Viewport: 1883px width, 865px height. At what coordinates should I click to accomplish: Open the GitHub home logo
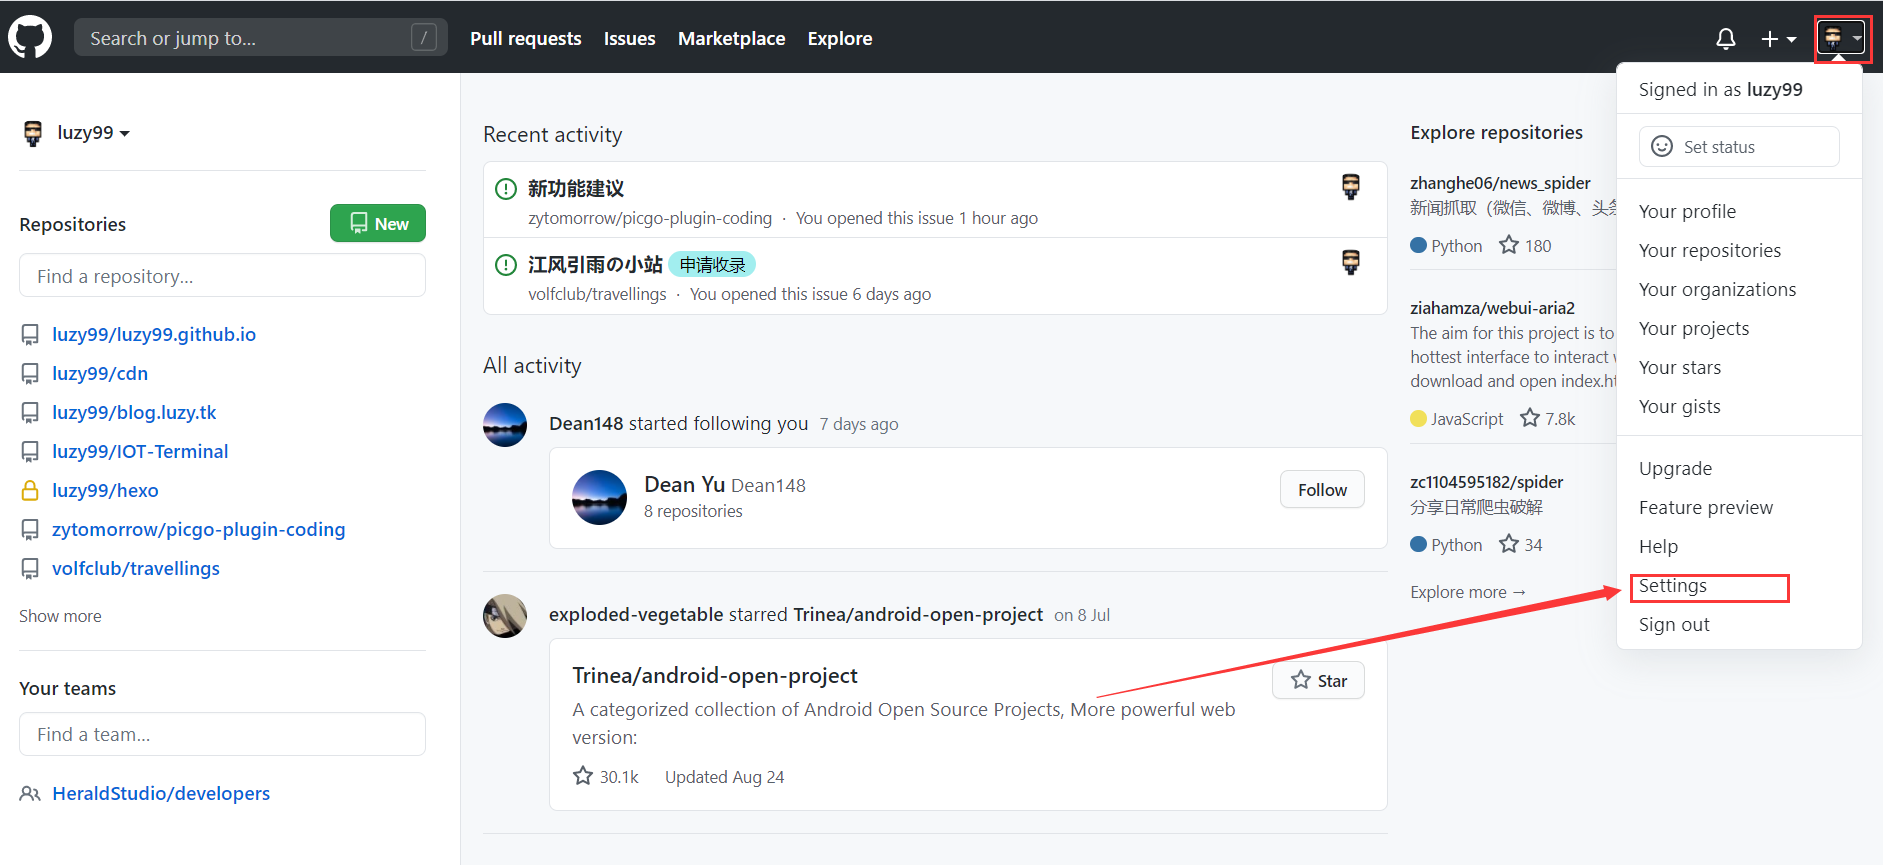(30, 38)
